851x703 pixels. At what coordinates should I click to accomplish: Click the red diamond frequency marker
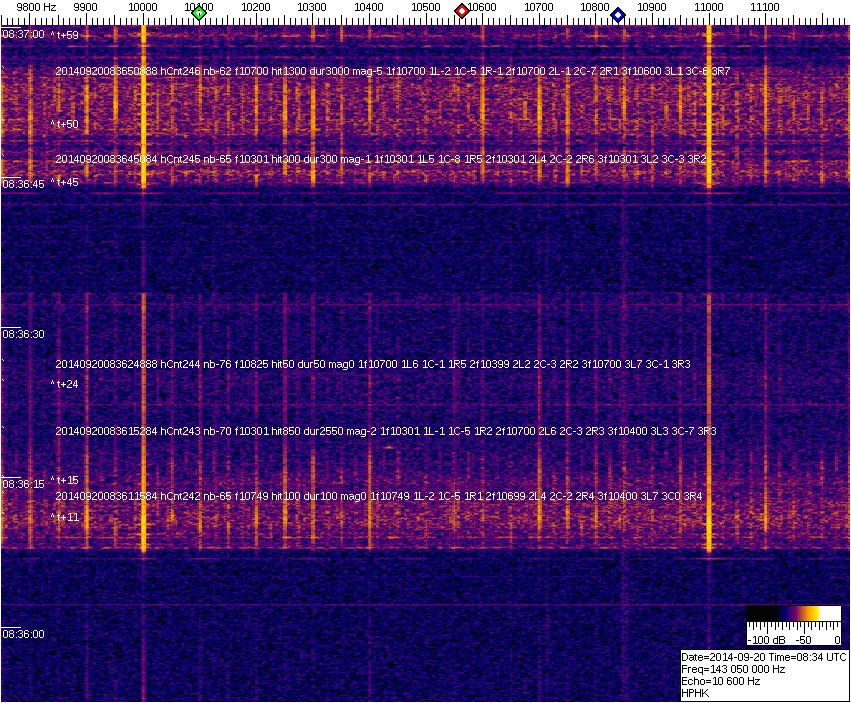462,11
